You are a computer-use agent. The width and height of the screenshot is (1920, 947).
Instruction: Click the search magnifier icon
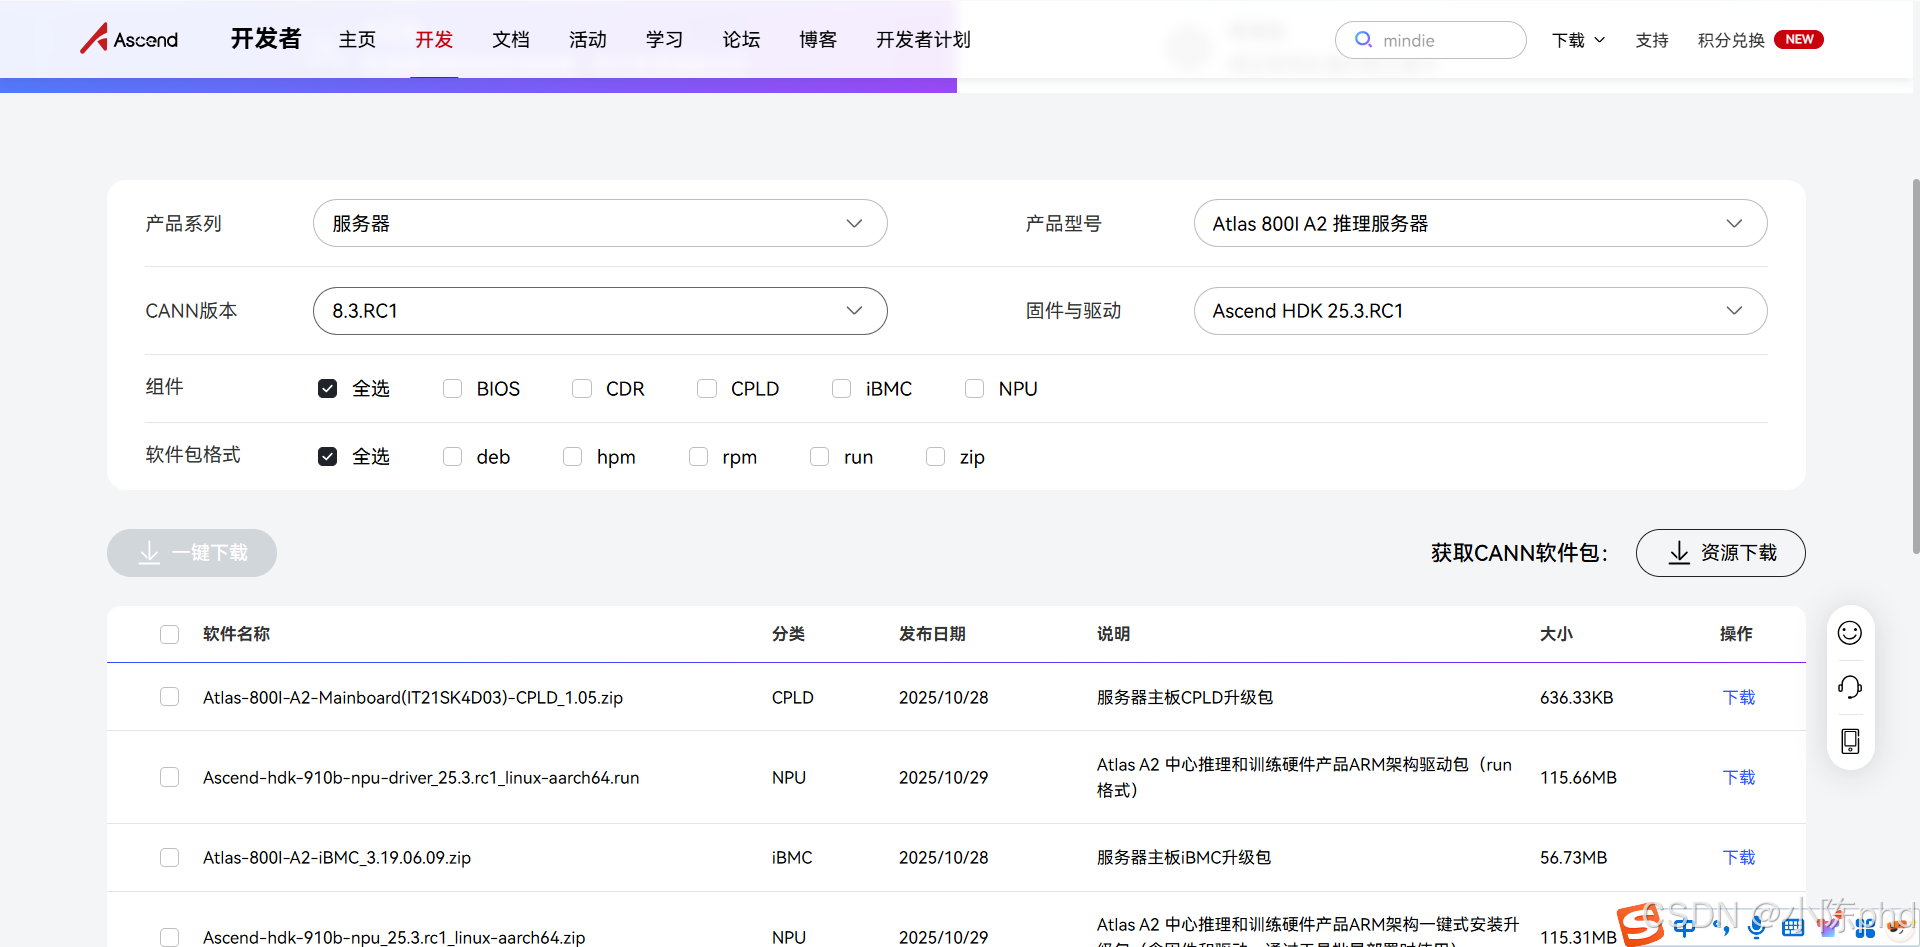(1363, 40)
